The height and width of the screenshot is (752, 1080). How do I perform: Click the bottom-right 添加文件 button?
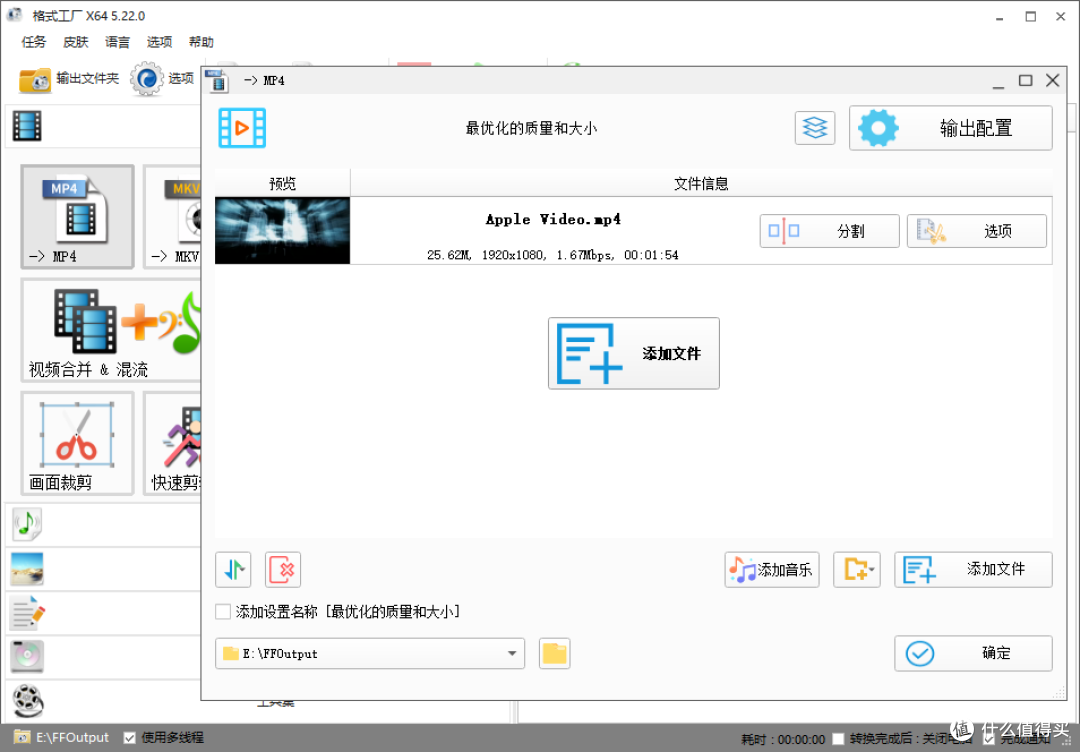(973, 570)
